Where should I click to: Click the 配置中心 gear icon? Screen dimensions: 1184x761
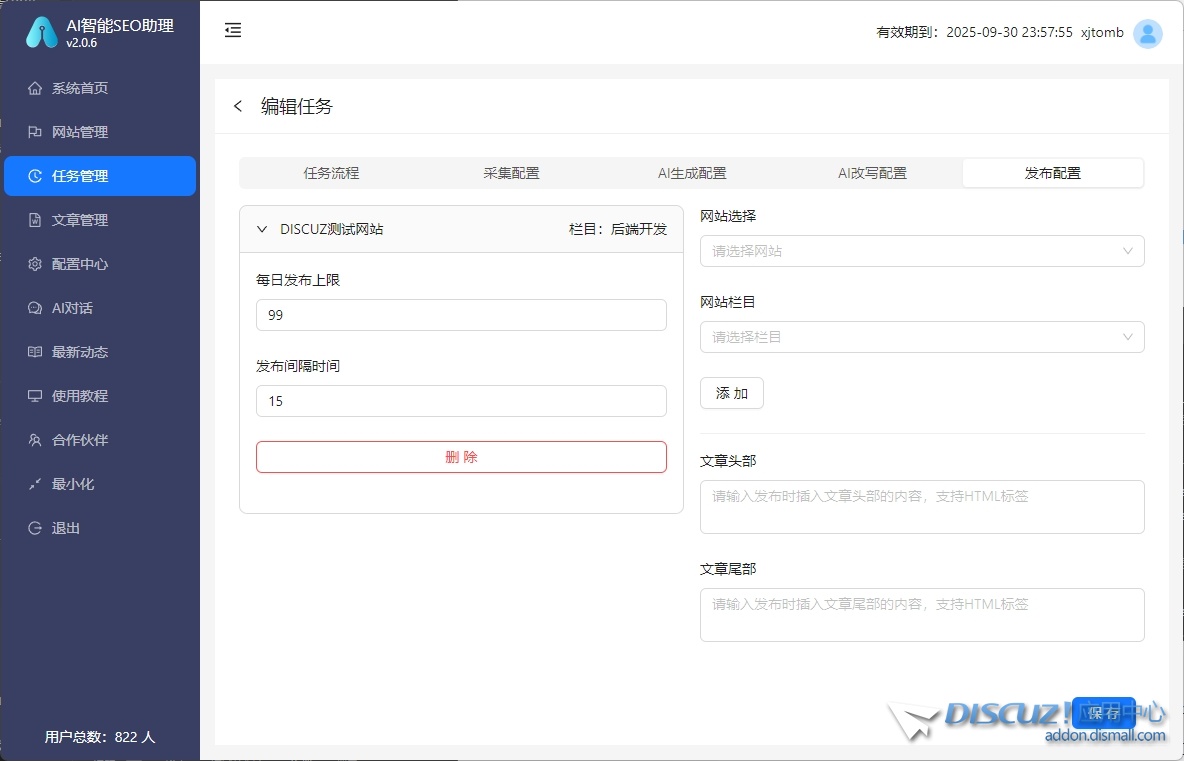(x=35, y=264)
